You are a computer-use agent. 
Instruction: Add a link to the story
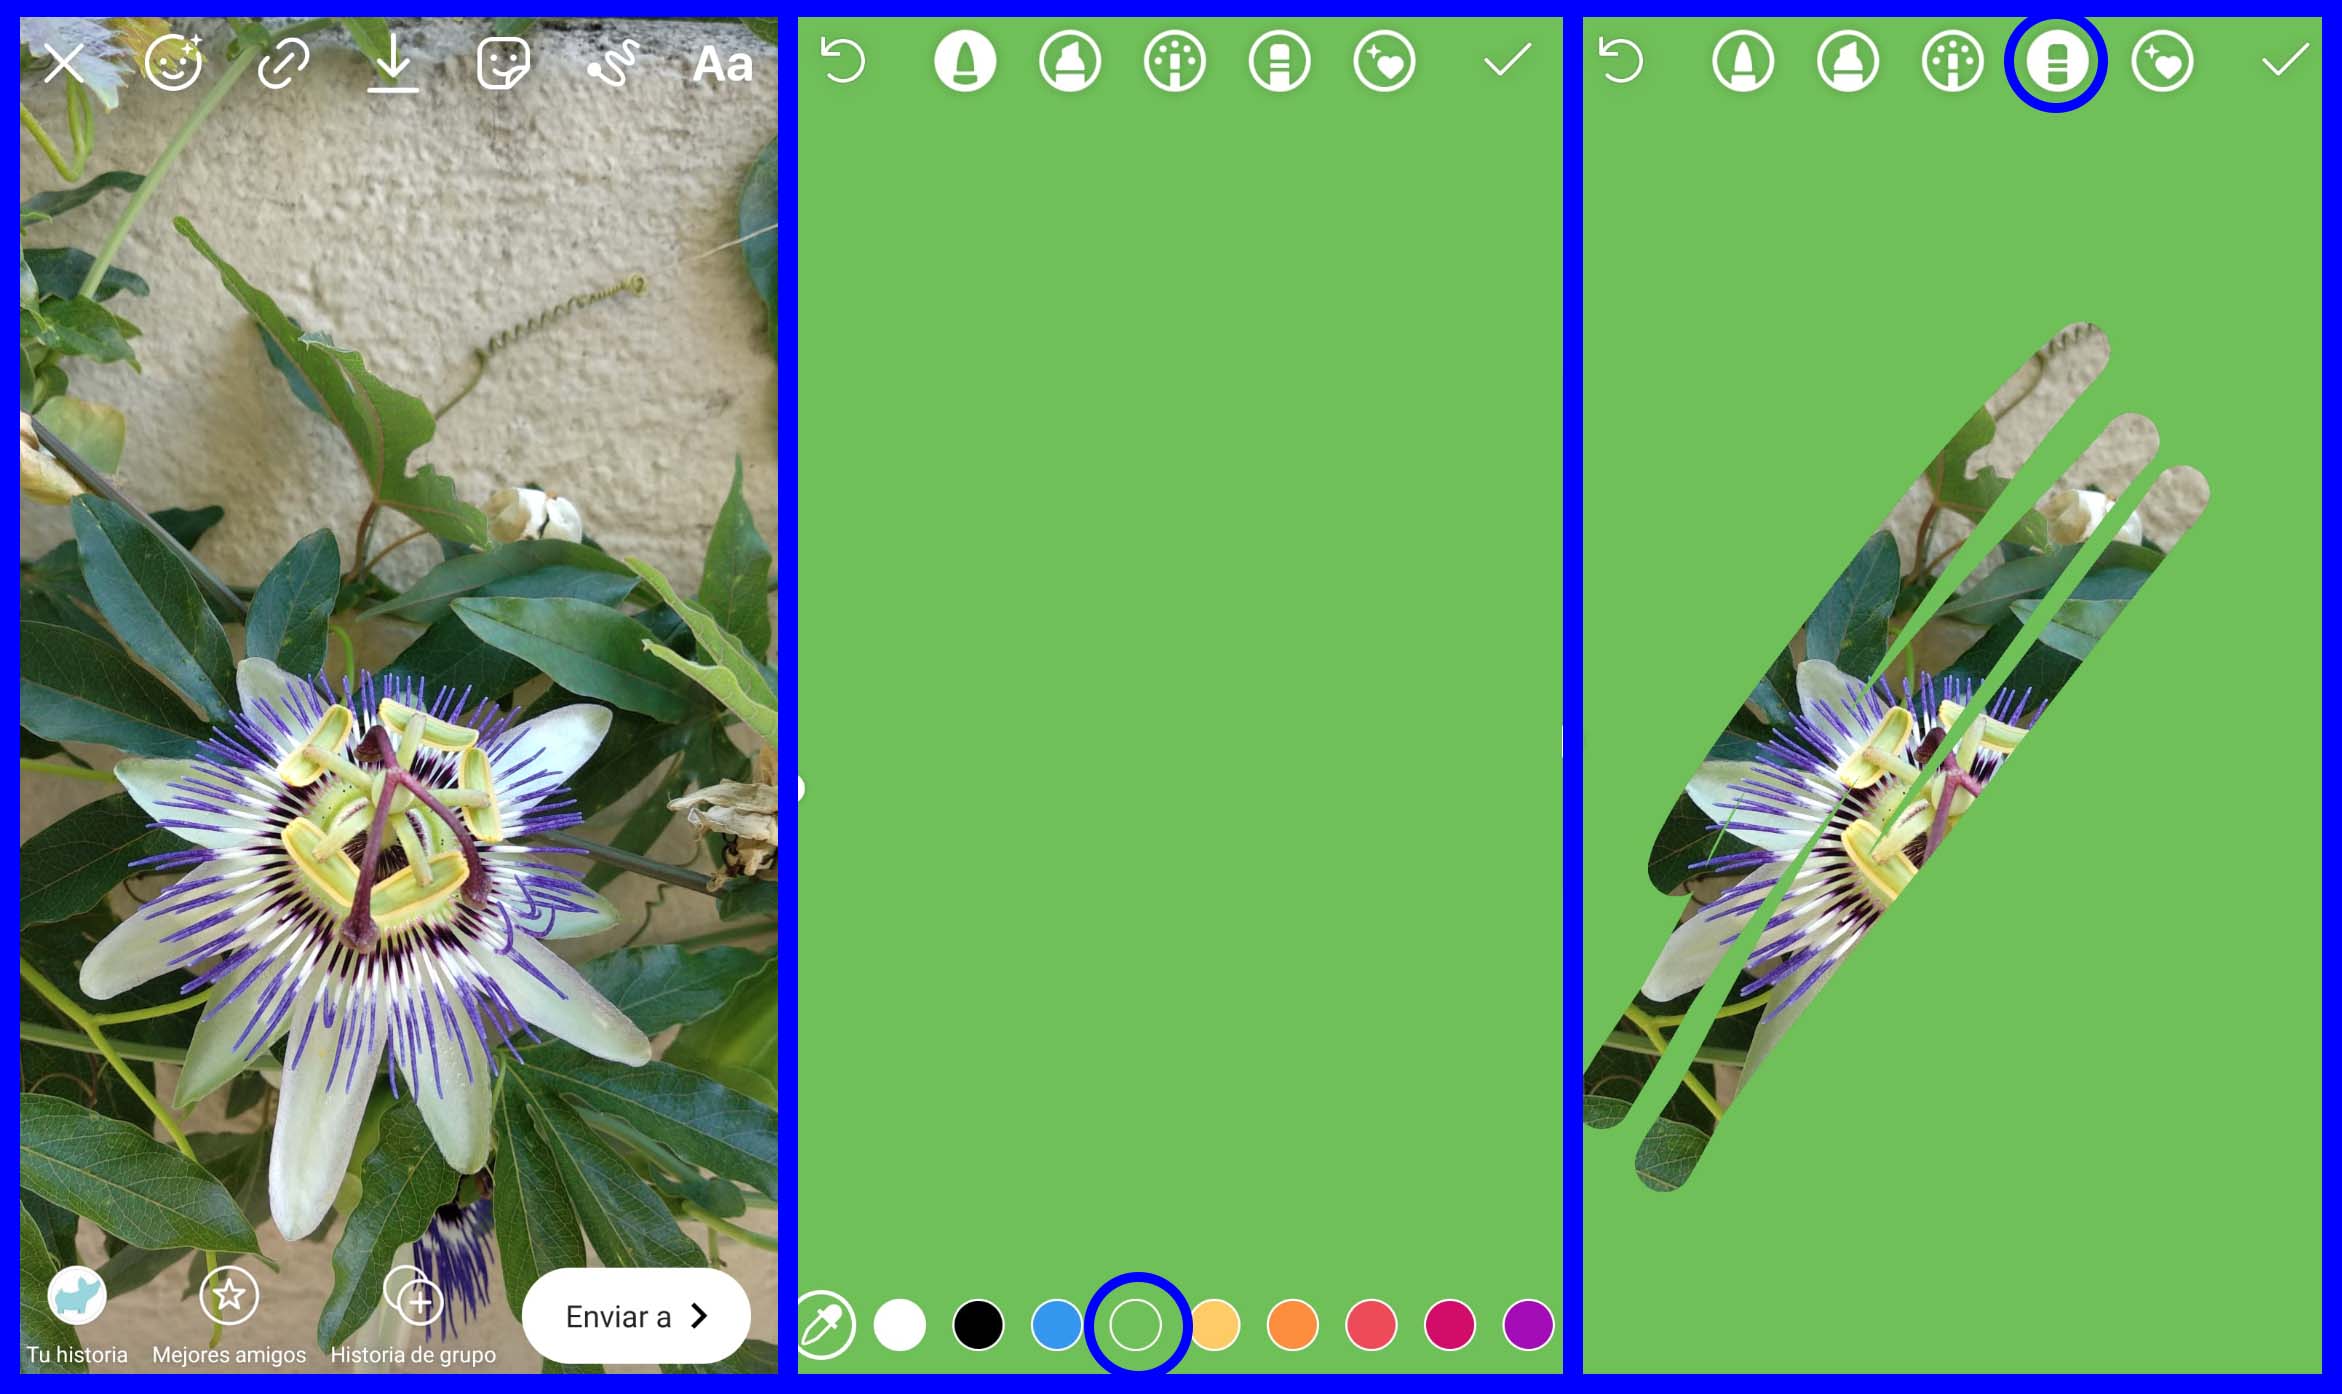pos(284,63)
